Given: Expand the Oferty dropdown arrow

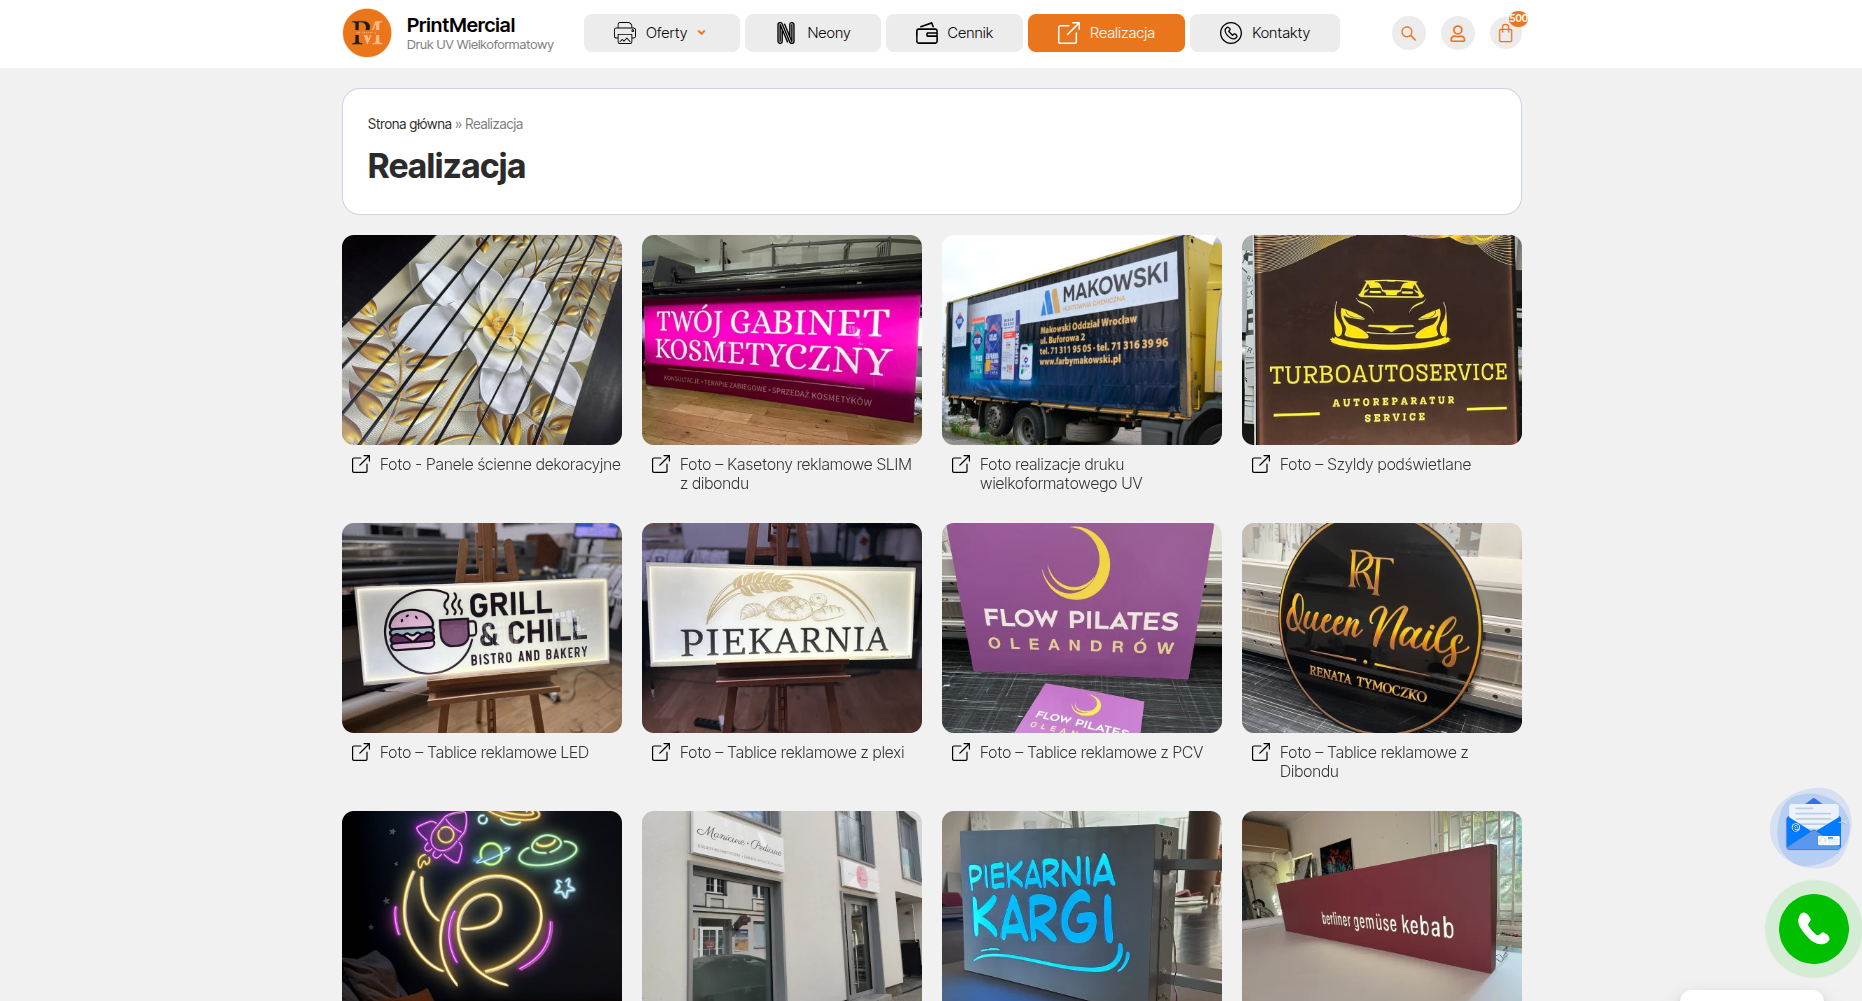Looking at the screenshot, I should coord(702,33).
